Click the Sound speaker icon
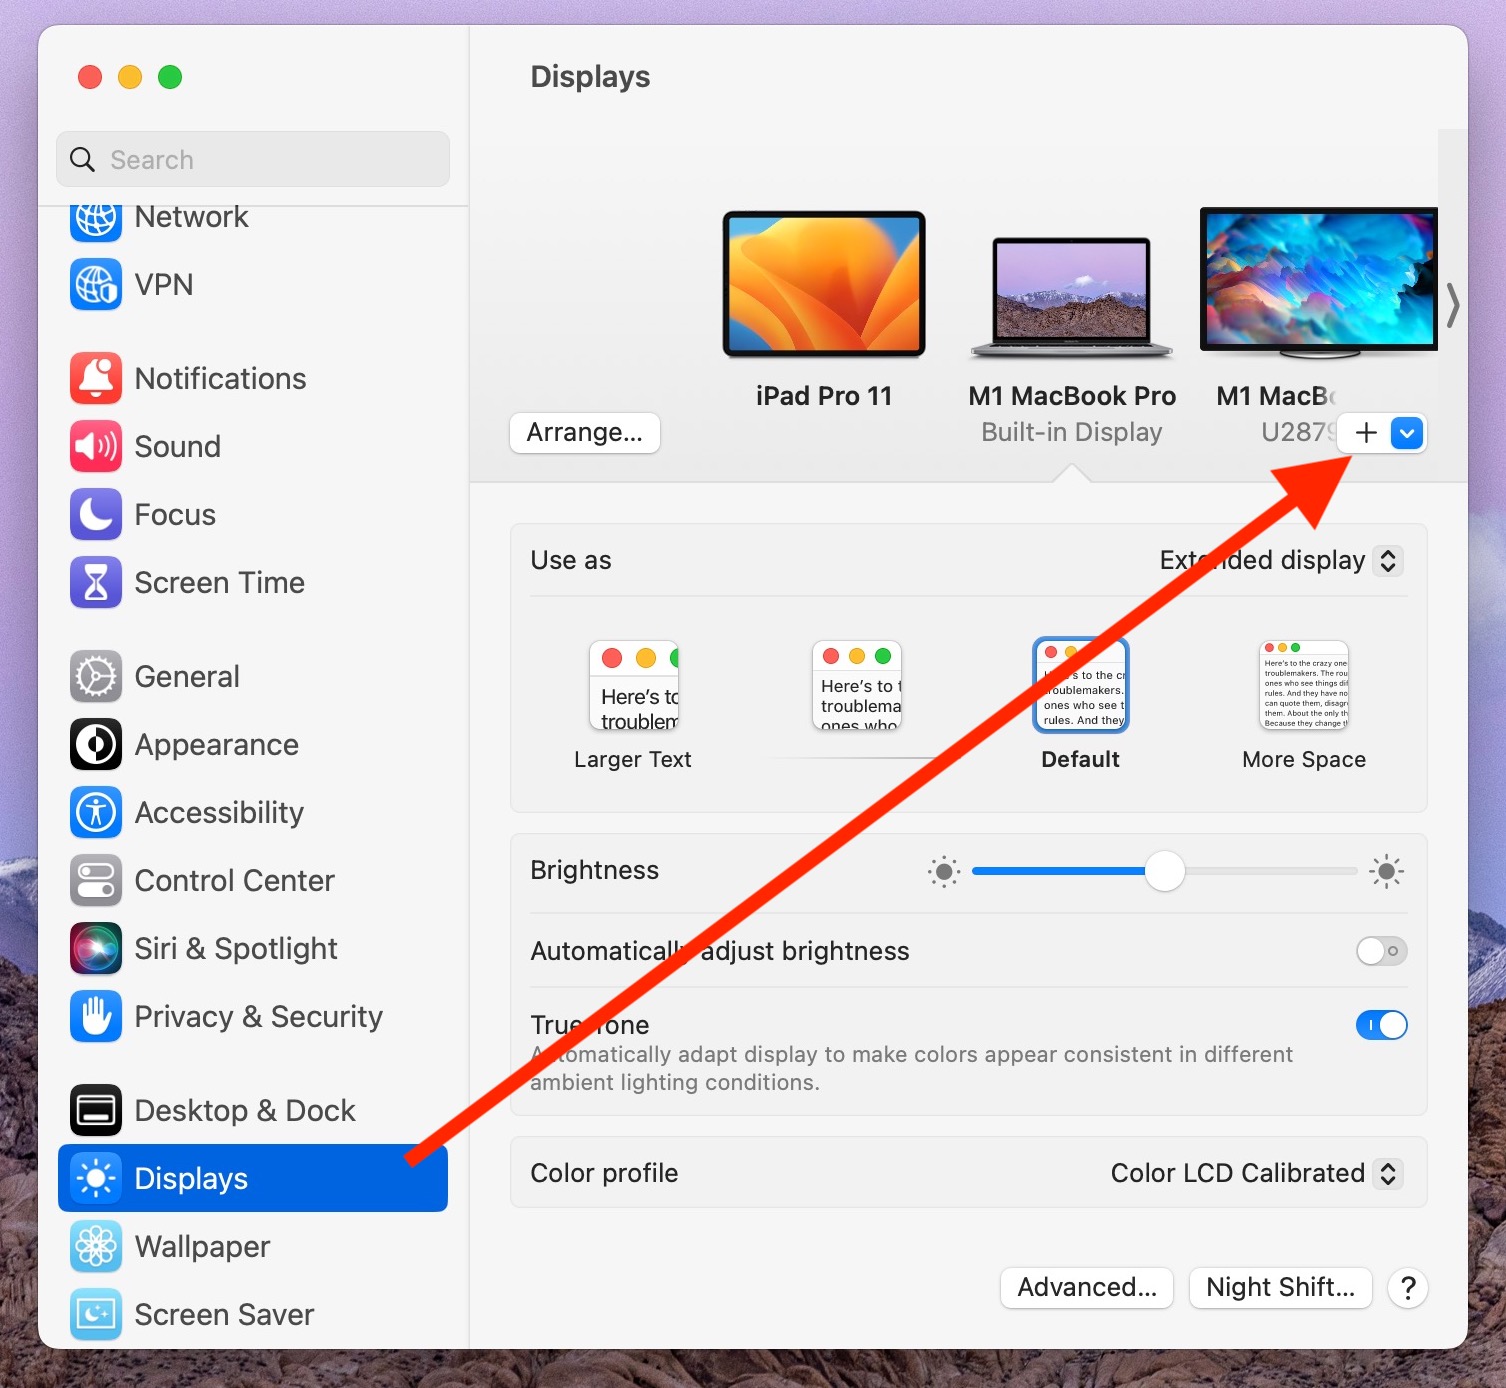This screenshot has width=1506, height=1388. (96, 447)
